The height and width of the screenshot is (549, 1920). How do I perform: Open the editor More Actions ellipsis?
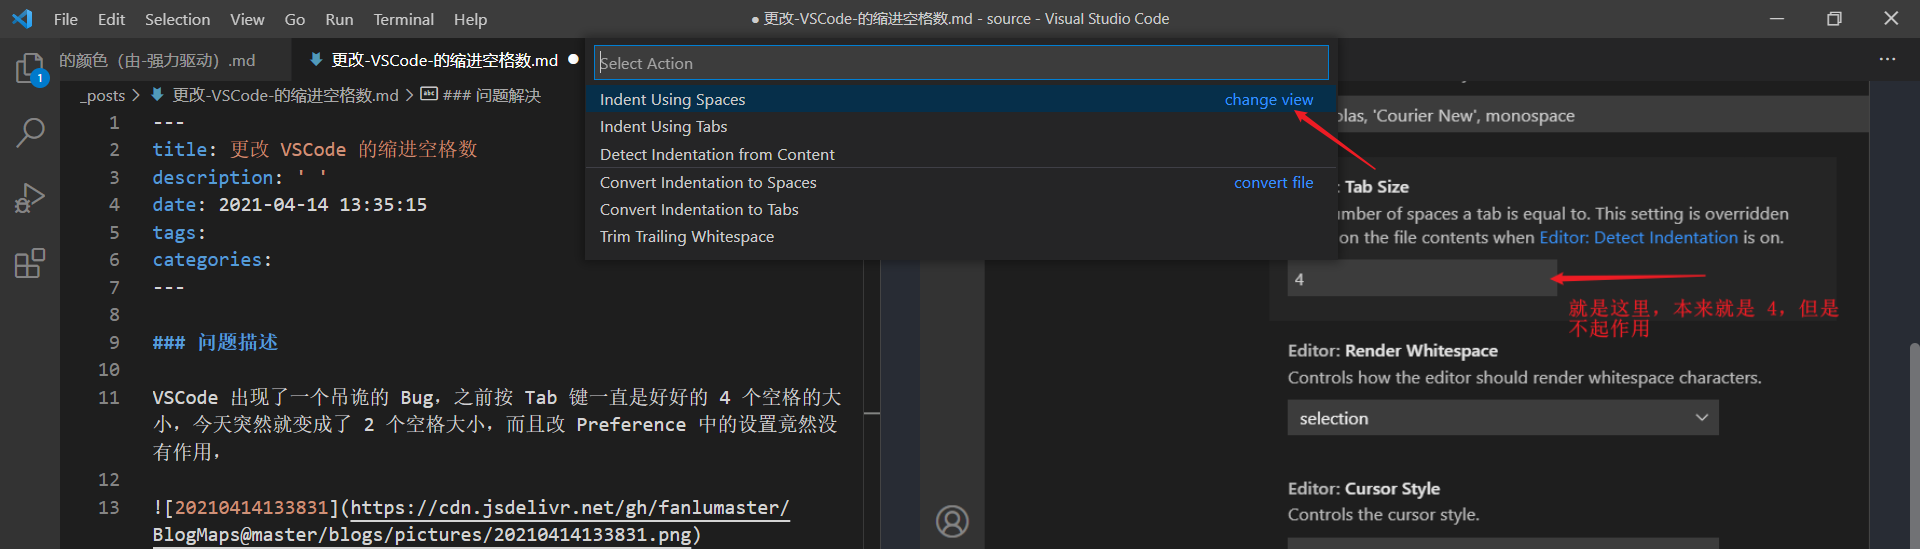click(x=1887, y=60)
